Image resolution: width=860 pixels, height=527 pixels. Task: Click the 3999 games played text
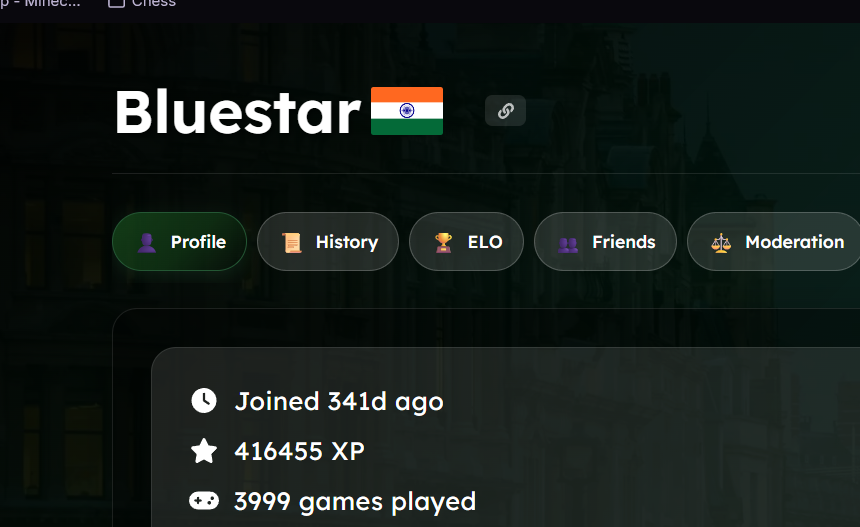click(x=355, y=502)
